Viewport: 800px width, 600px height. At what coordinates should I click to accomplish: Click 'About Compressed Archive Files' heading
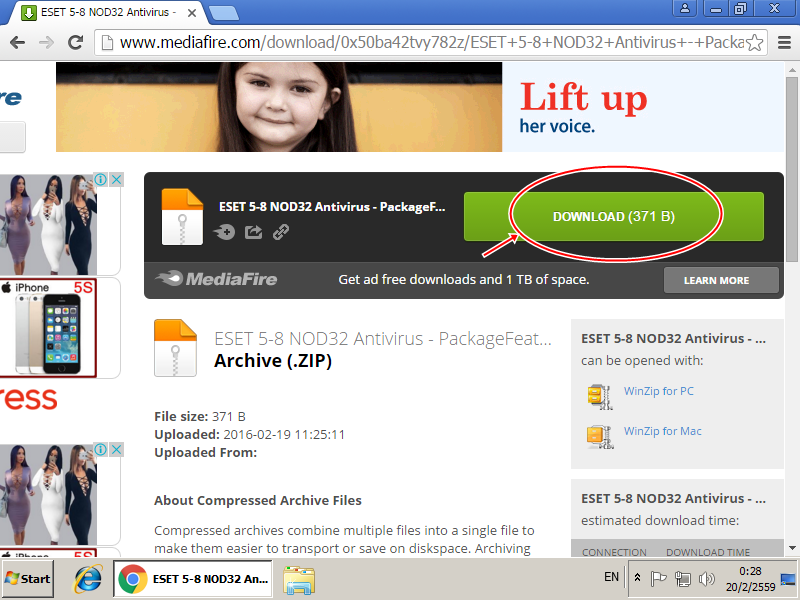coord(258,501)
